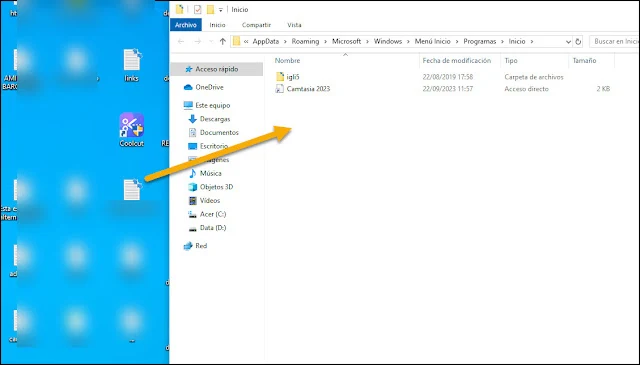The height and width of the screenshot is (365, 640).
Task: Click the forward navigation arrow
Action: [198, 41]
